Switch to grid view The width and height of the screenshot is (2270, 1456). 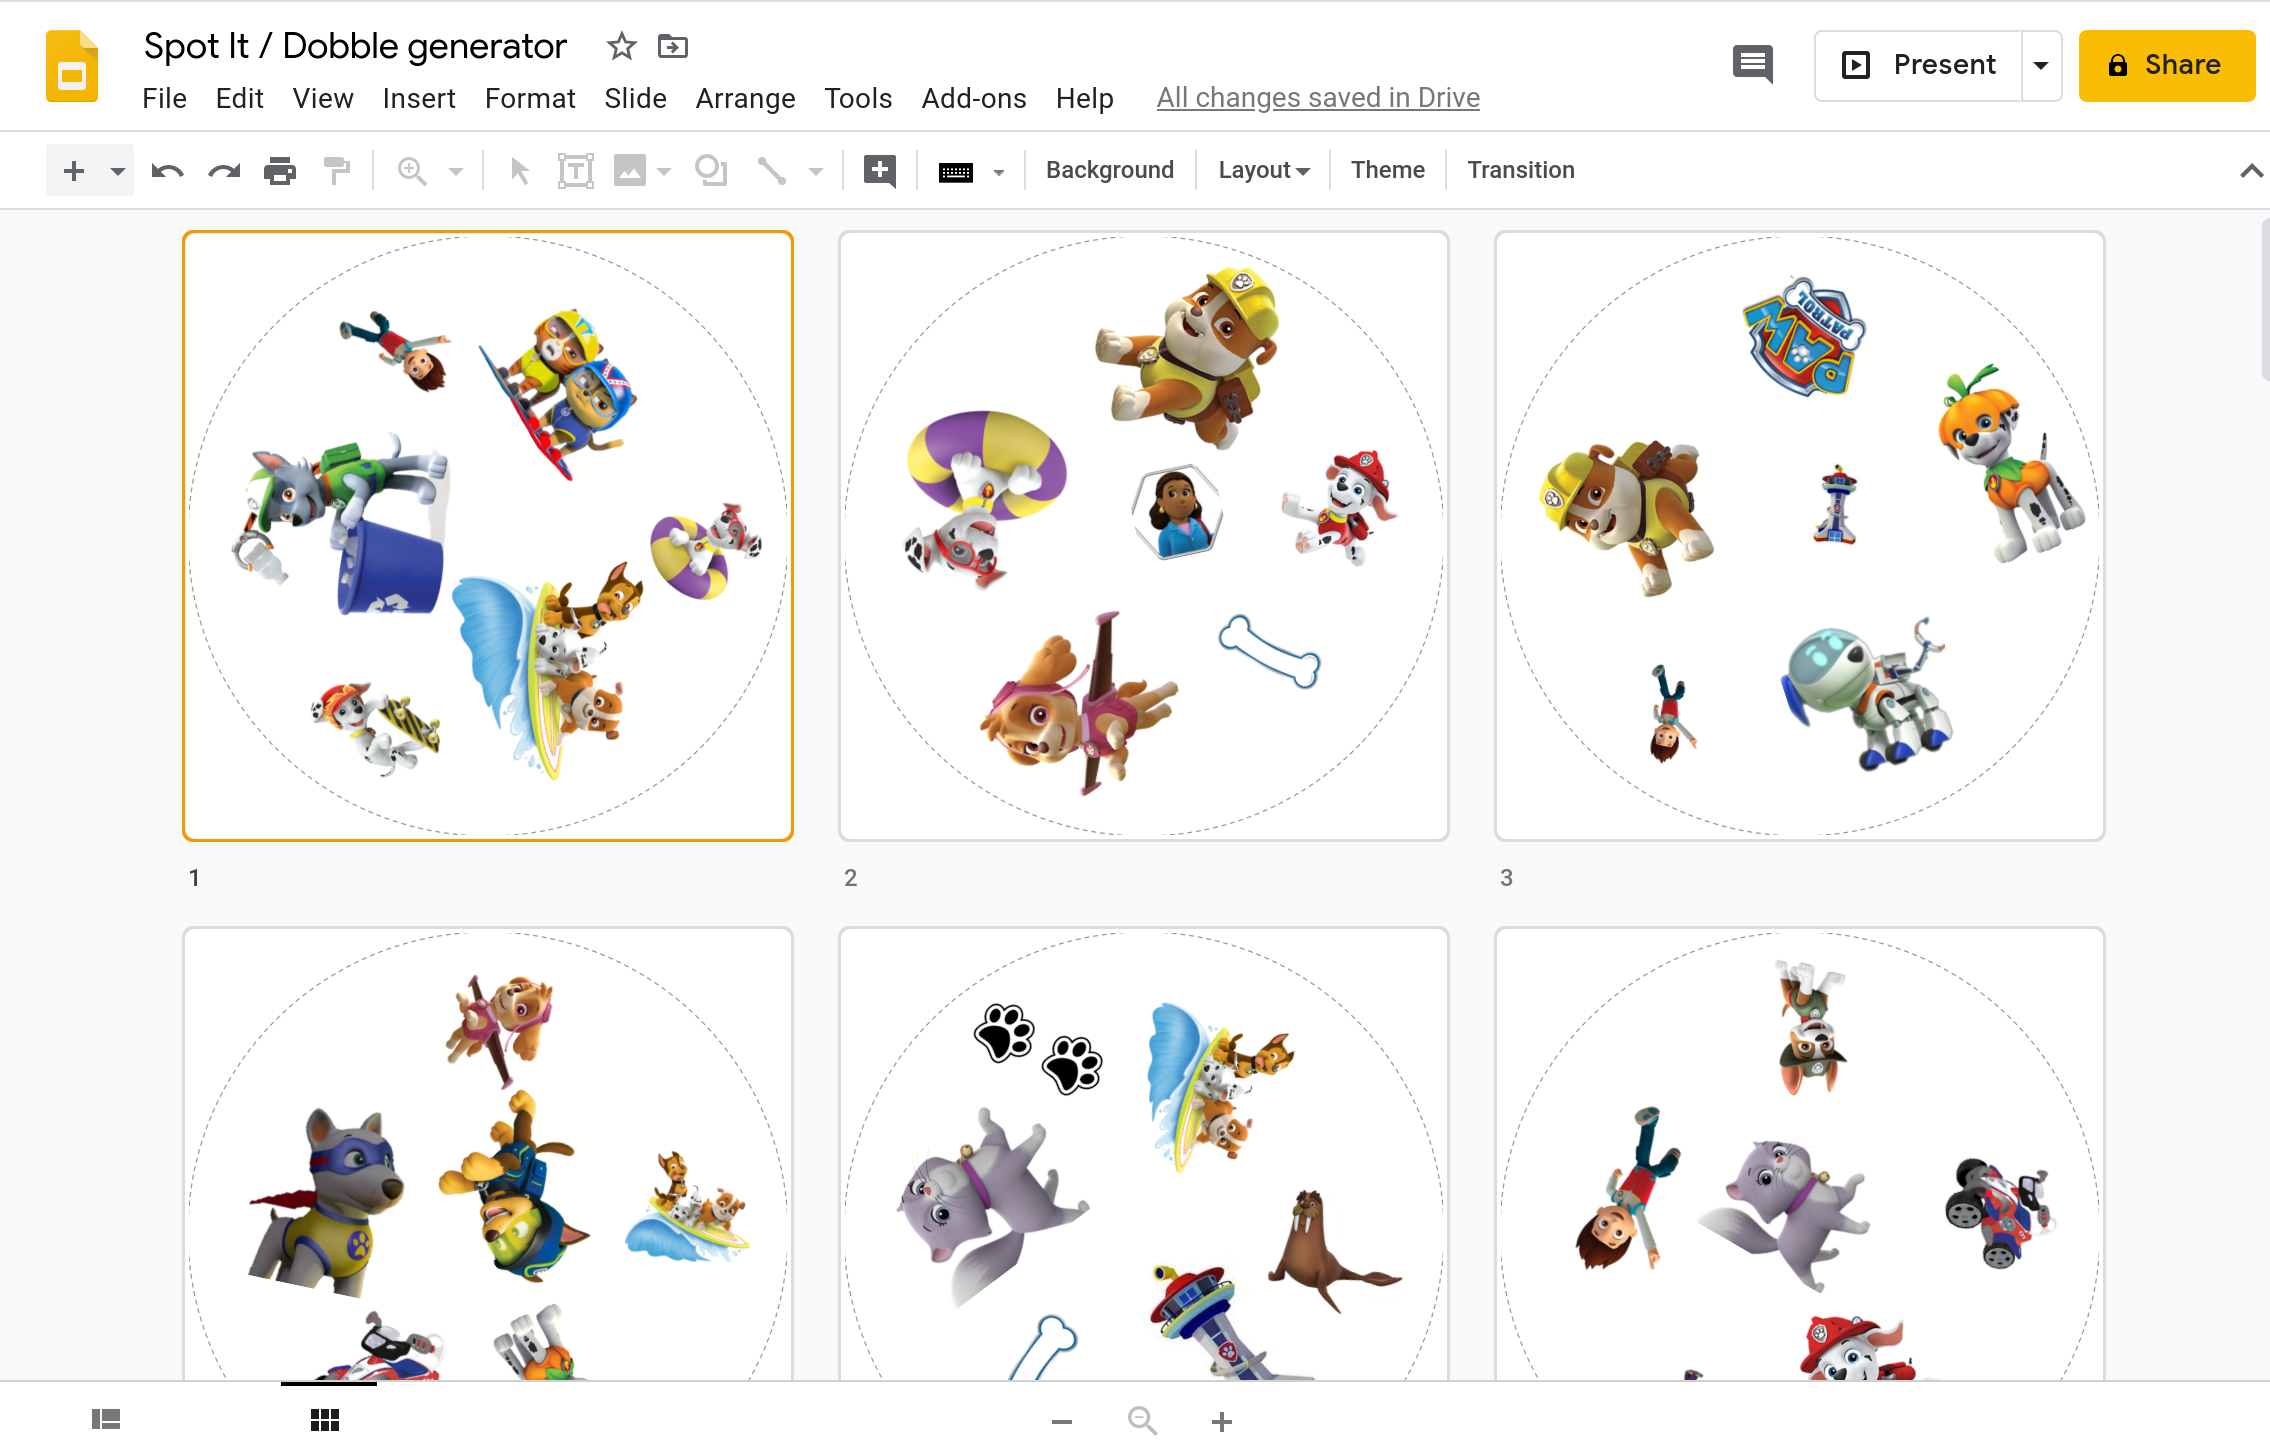coord(325,1419)
